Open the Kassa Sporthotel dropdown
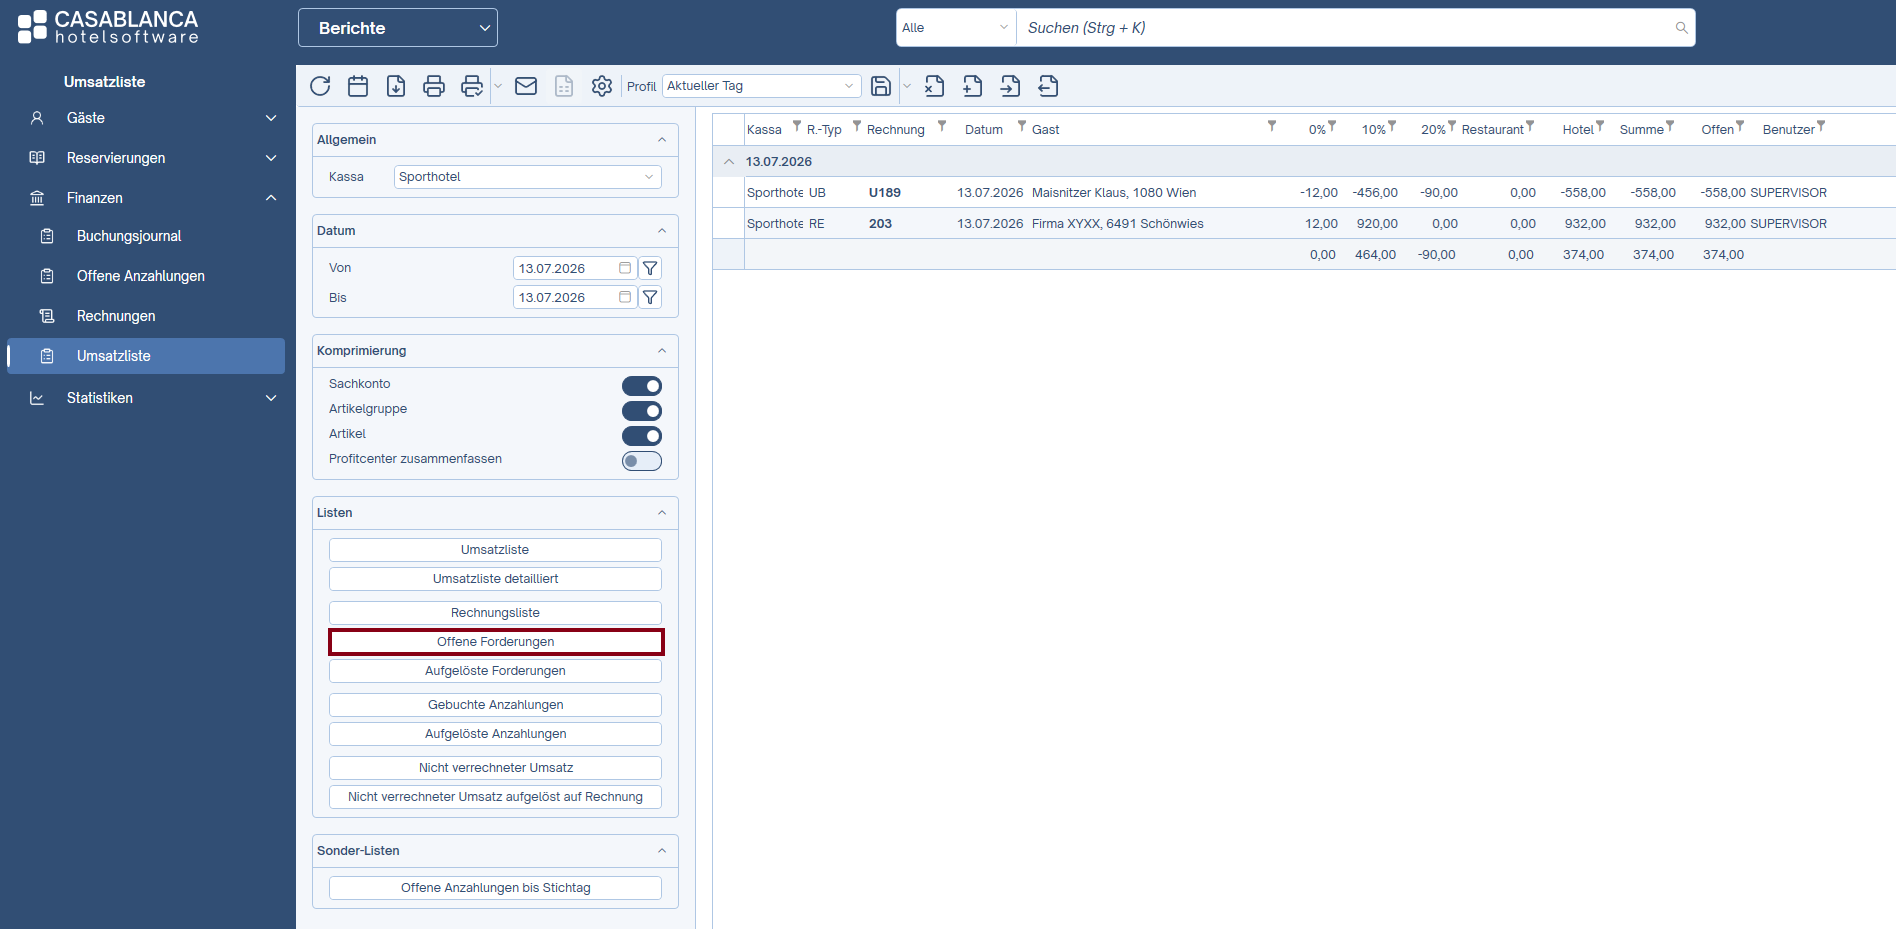Viewport: 1896px width, 929px height. [x=528, y=177]
